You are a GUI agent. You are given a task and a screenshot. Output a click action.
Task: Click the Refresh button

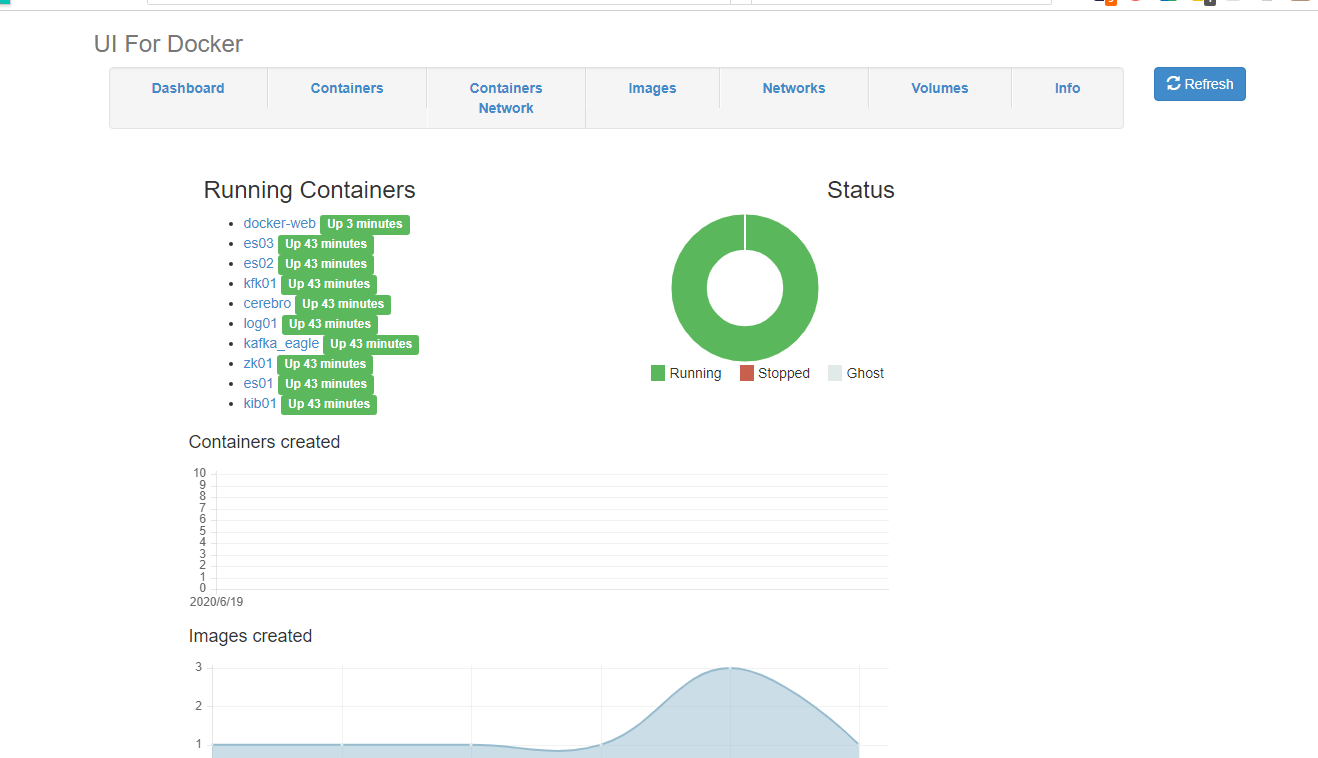point(1199,84)
